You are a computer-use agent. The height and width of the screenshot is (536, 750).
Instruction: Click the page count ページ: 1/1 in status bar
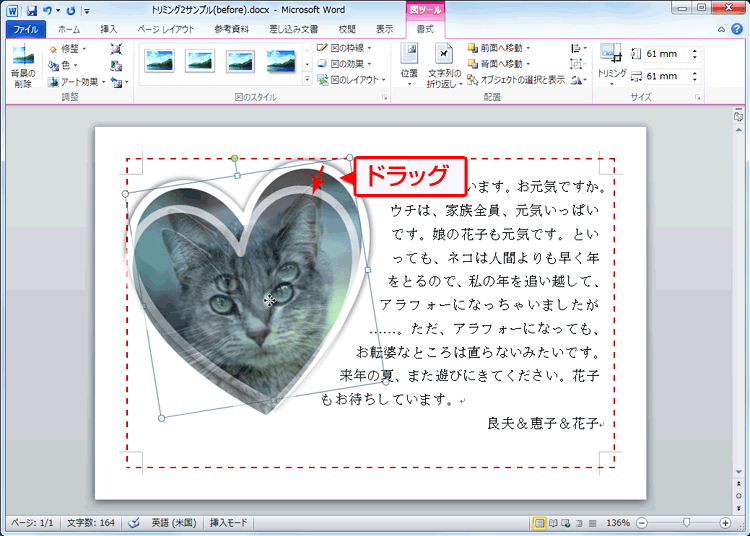pos(32,523)
